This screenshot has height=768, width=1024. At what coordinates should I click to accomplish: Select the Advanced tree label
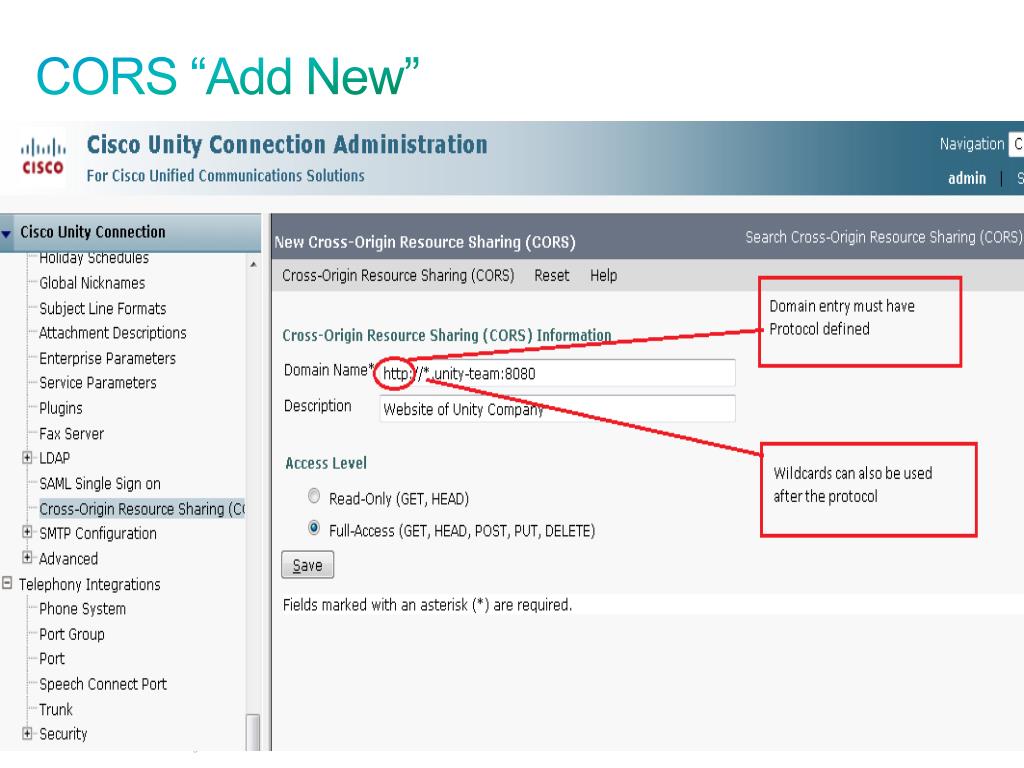68,559
